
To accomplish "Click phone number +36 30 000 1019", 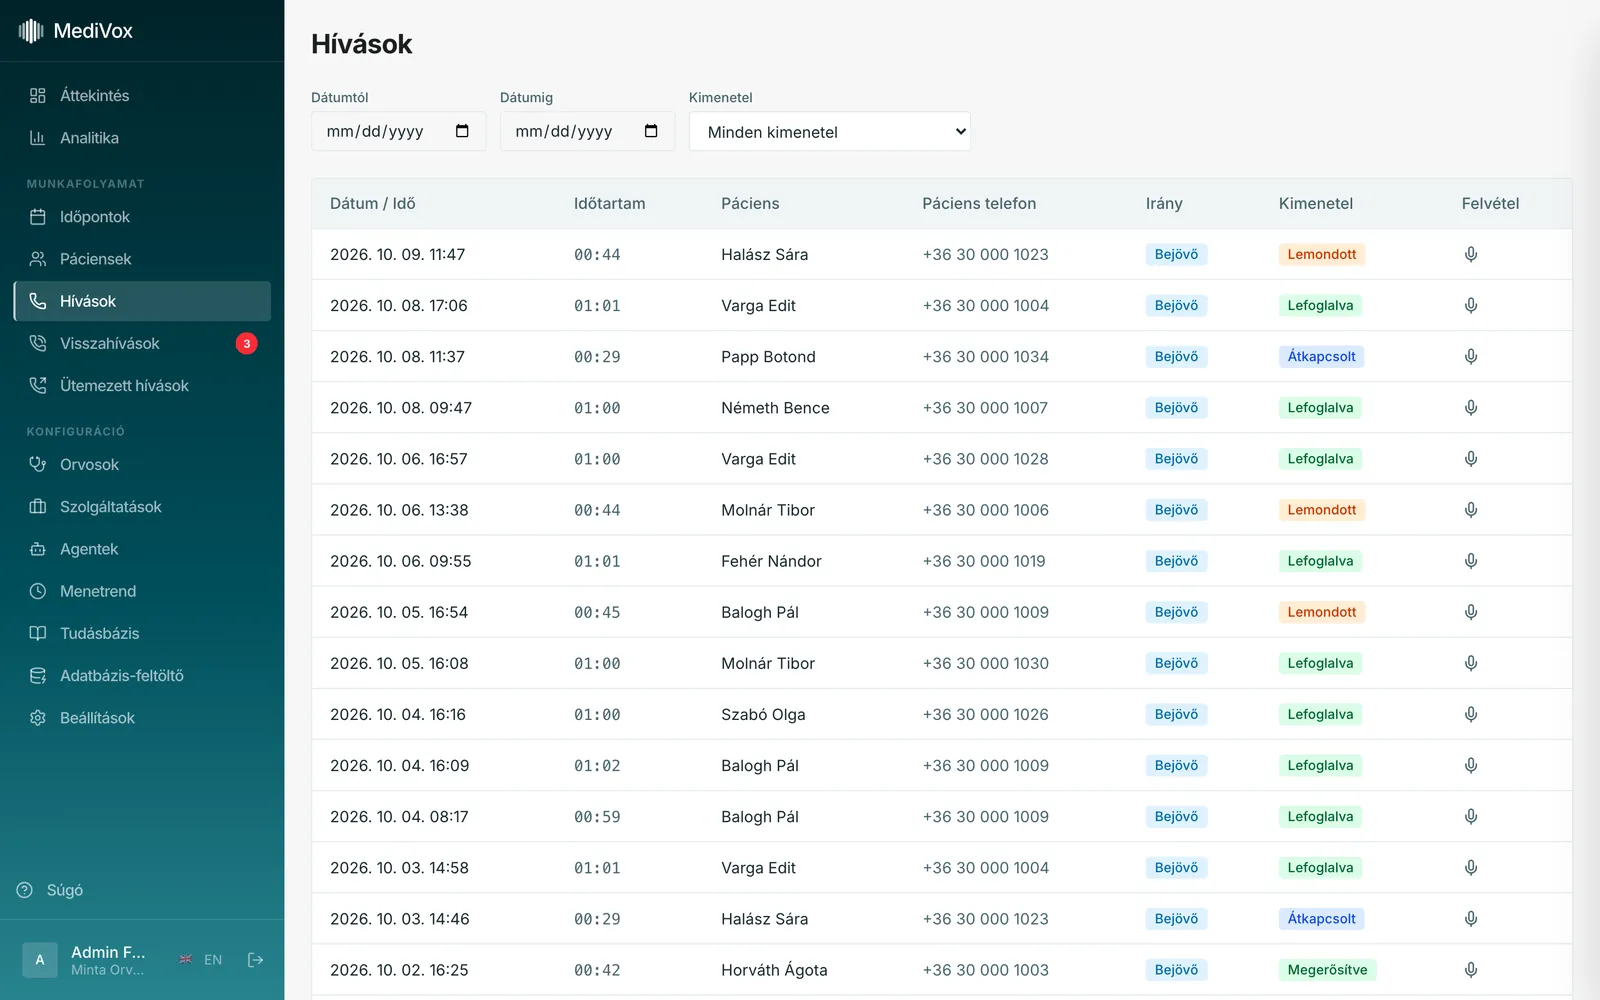I will coord(984,561).
